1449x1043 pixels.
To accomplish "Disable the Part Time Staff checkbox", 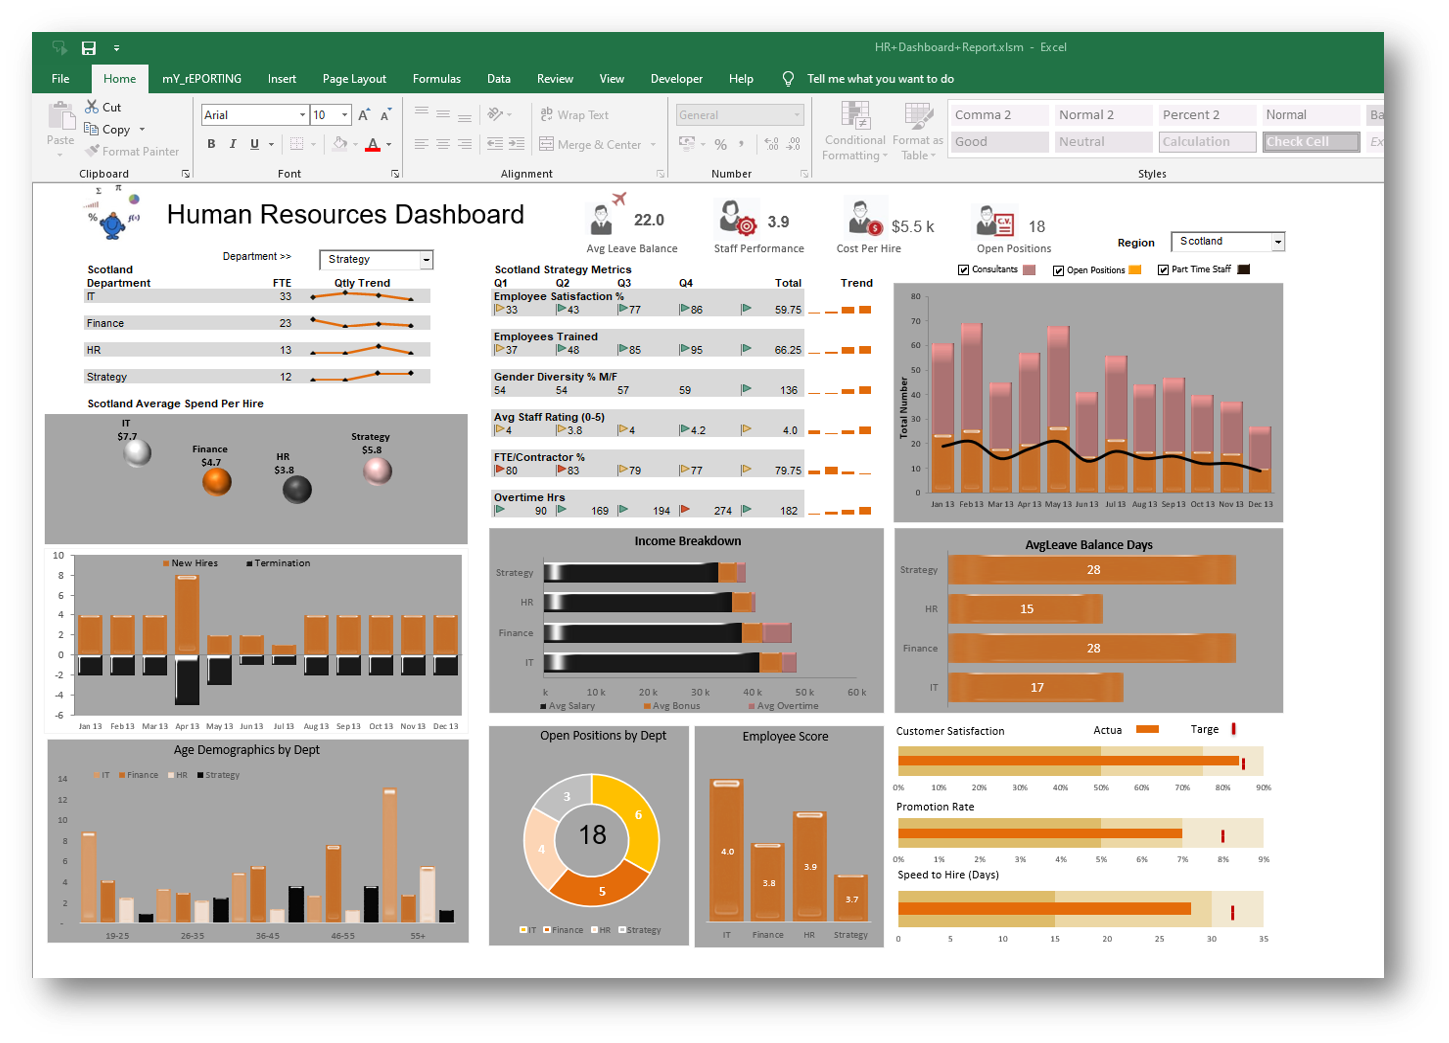I will pos(1163,270).
